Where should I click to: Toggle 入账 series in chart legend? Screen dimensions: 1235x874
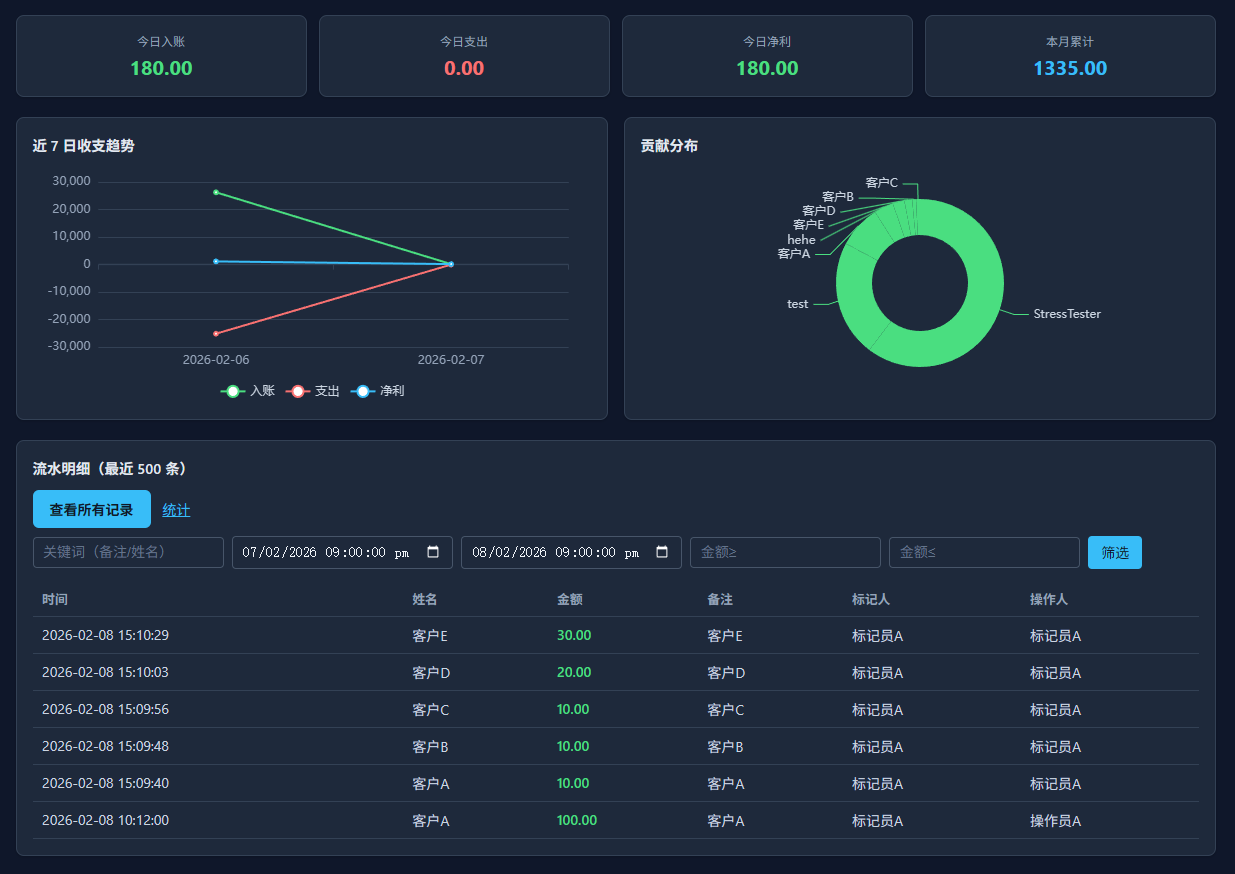pyautogui.click(x=247, y=391)
